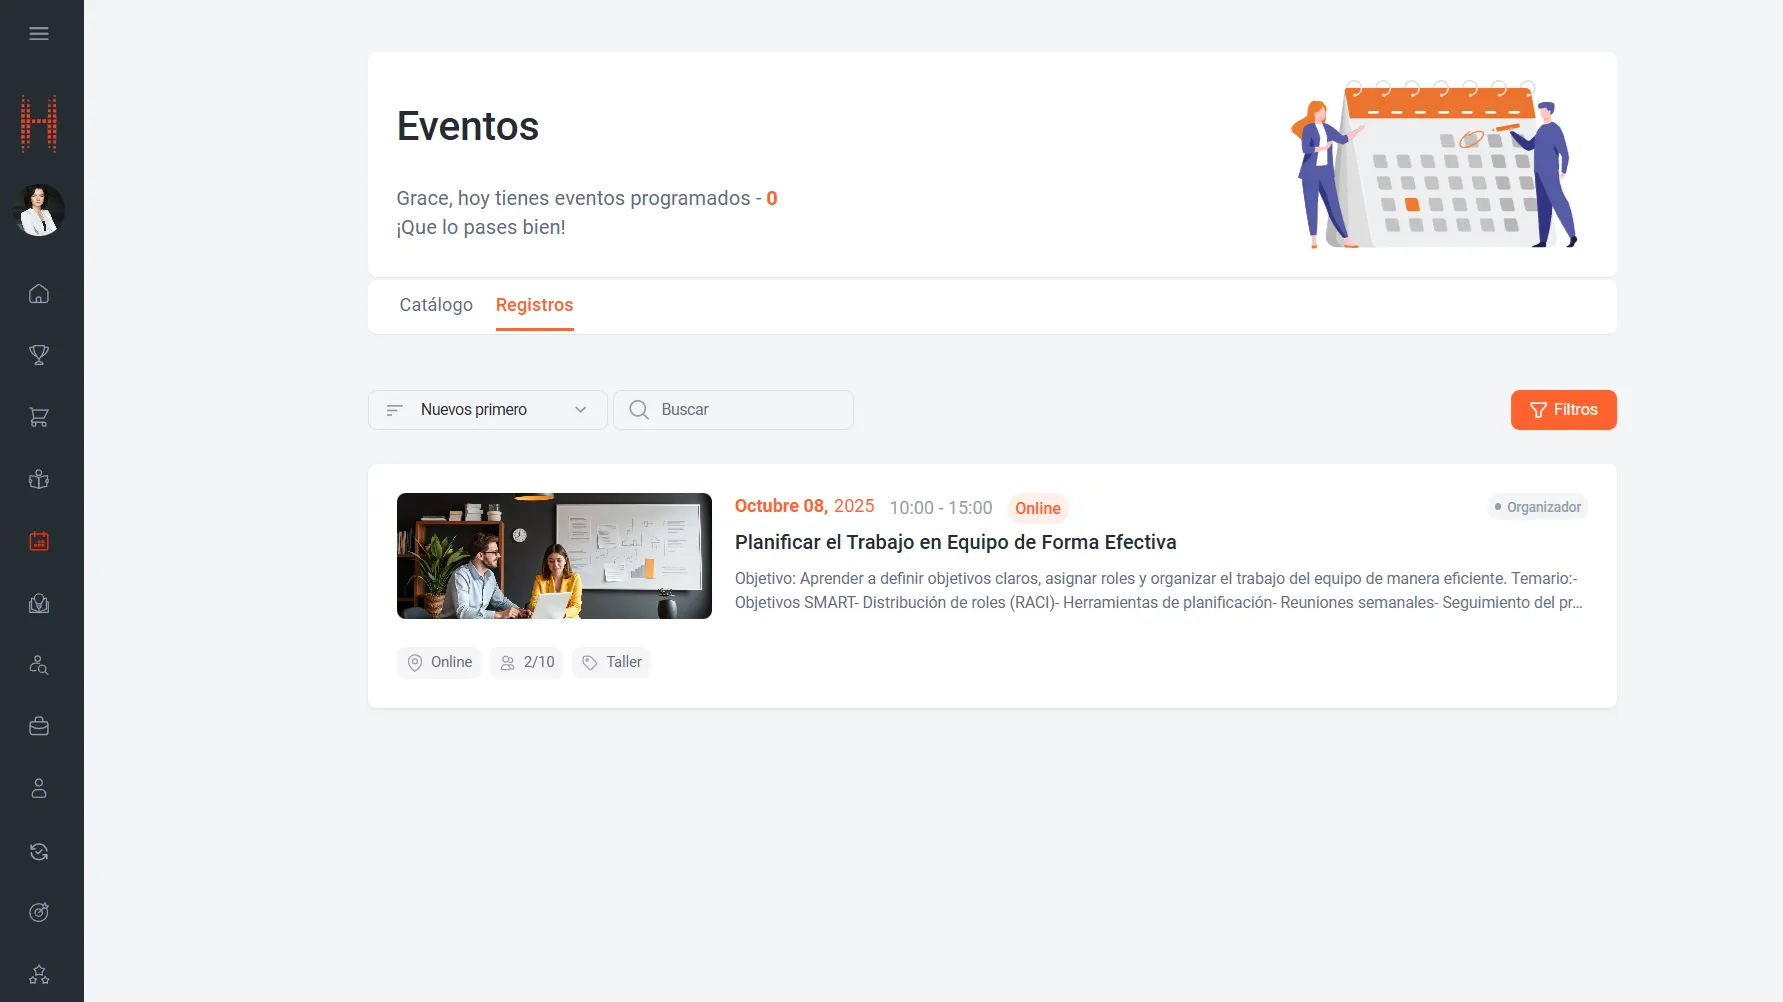Click the event thumbnail image

click(x=554, y=556)
